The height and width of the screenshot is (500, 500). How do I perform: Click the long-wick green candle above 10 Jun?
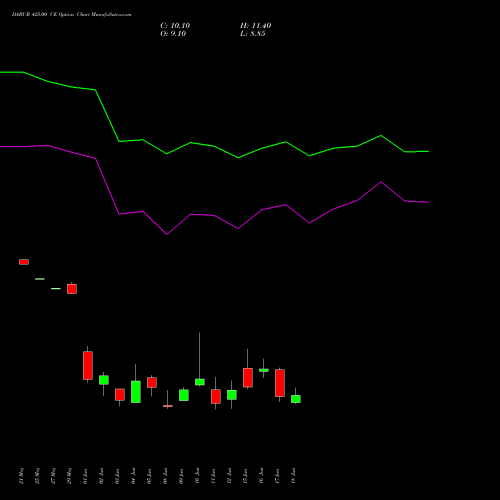200,382
